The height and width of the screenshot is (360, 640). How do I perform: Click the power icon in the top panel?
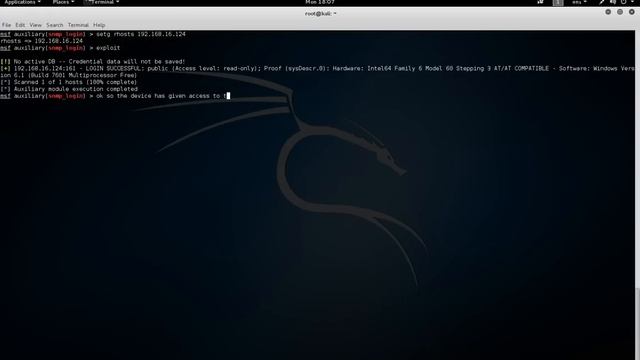click(x=623, y=2)
